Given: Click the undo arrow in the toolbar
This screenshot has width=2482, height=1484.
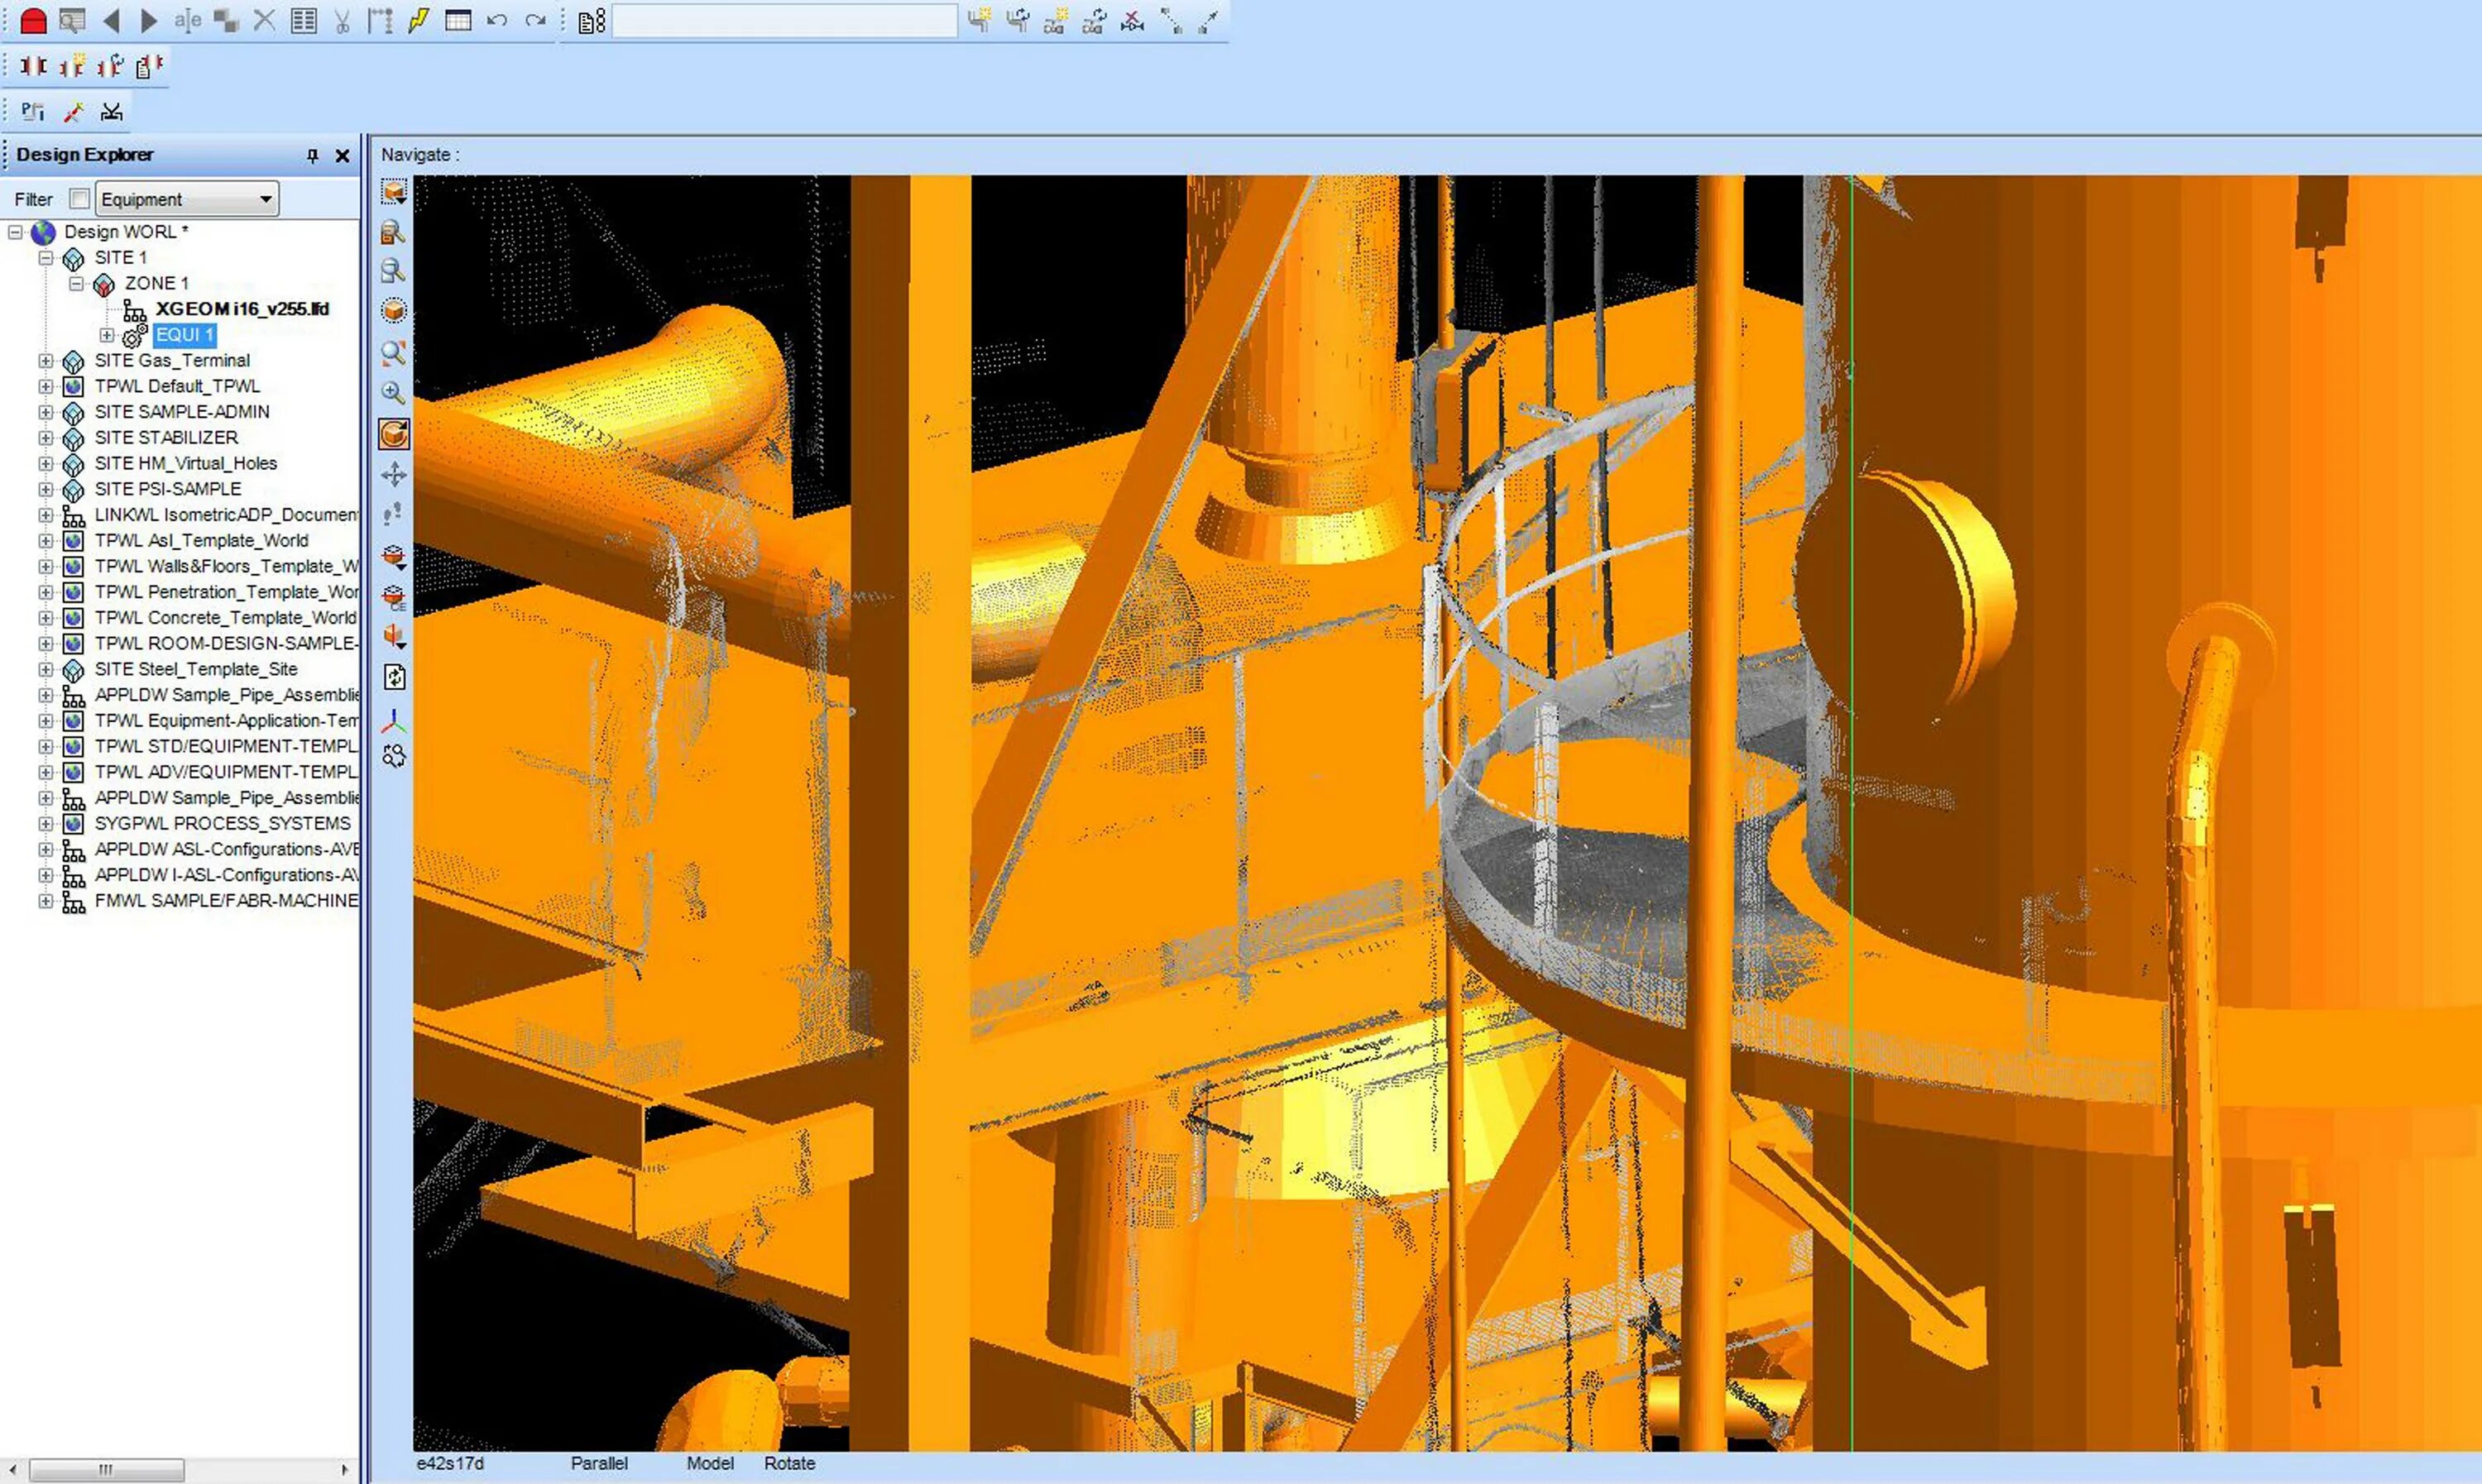Looking at the screenshot, I should pos(496,21).
